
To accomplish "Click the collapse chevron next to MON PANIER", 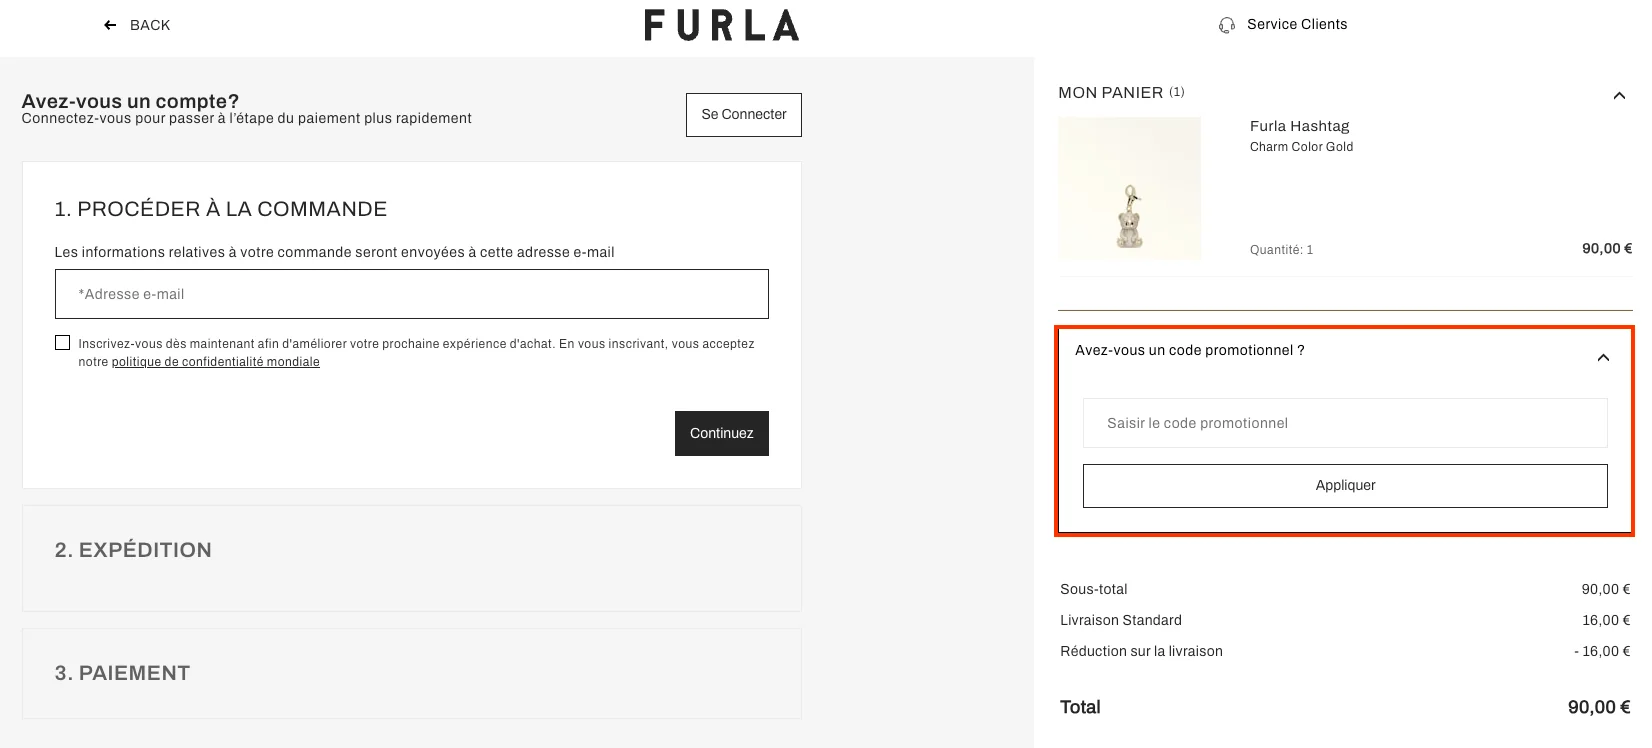I will [1619, 96].
